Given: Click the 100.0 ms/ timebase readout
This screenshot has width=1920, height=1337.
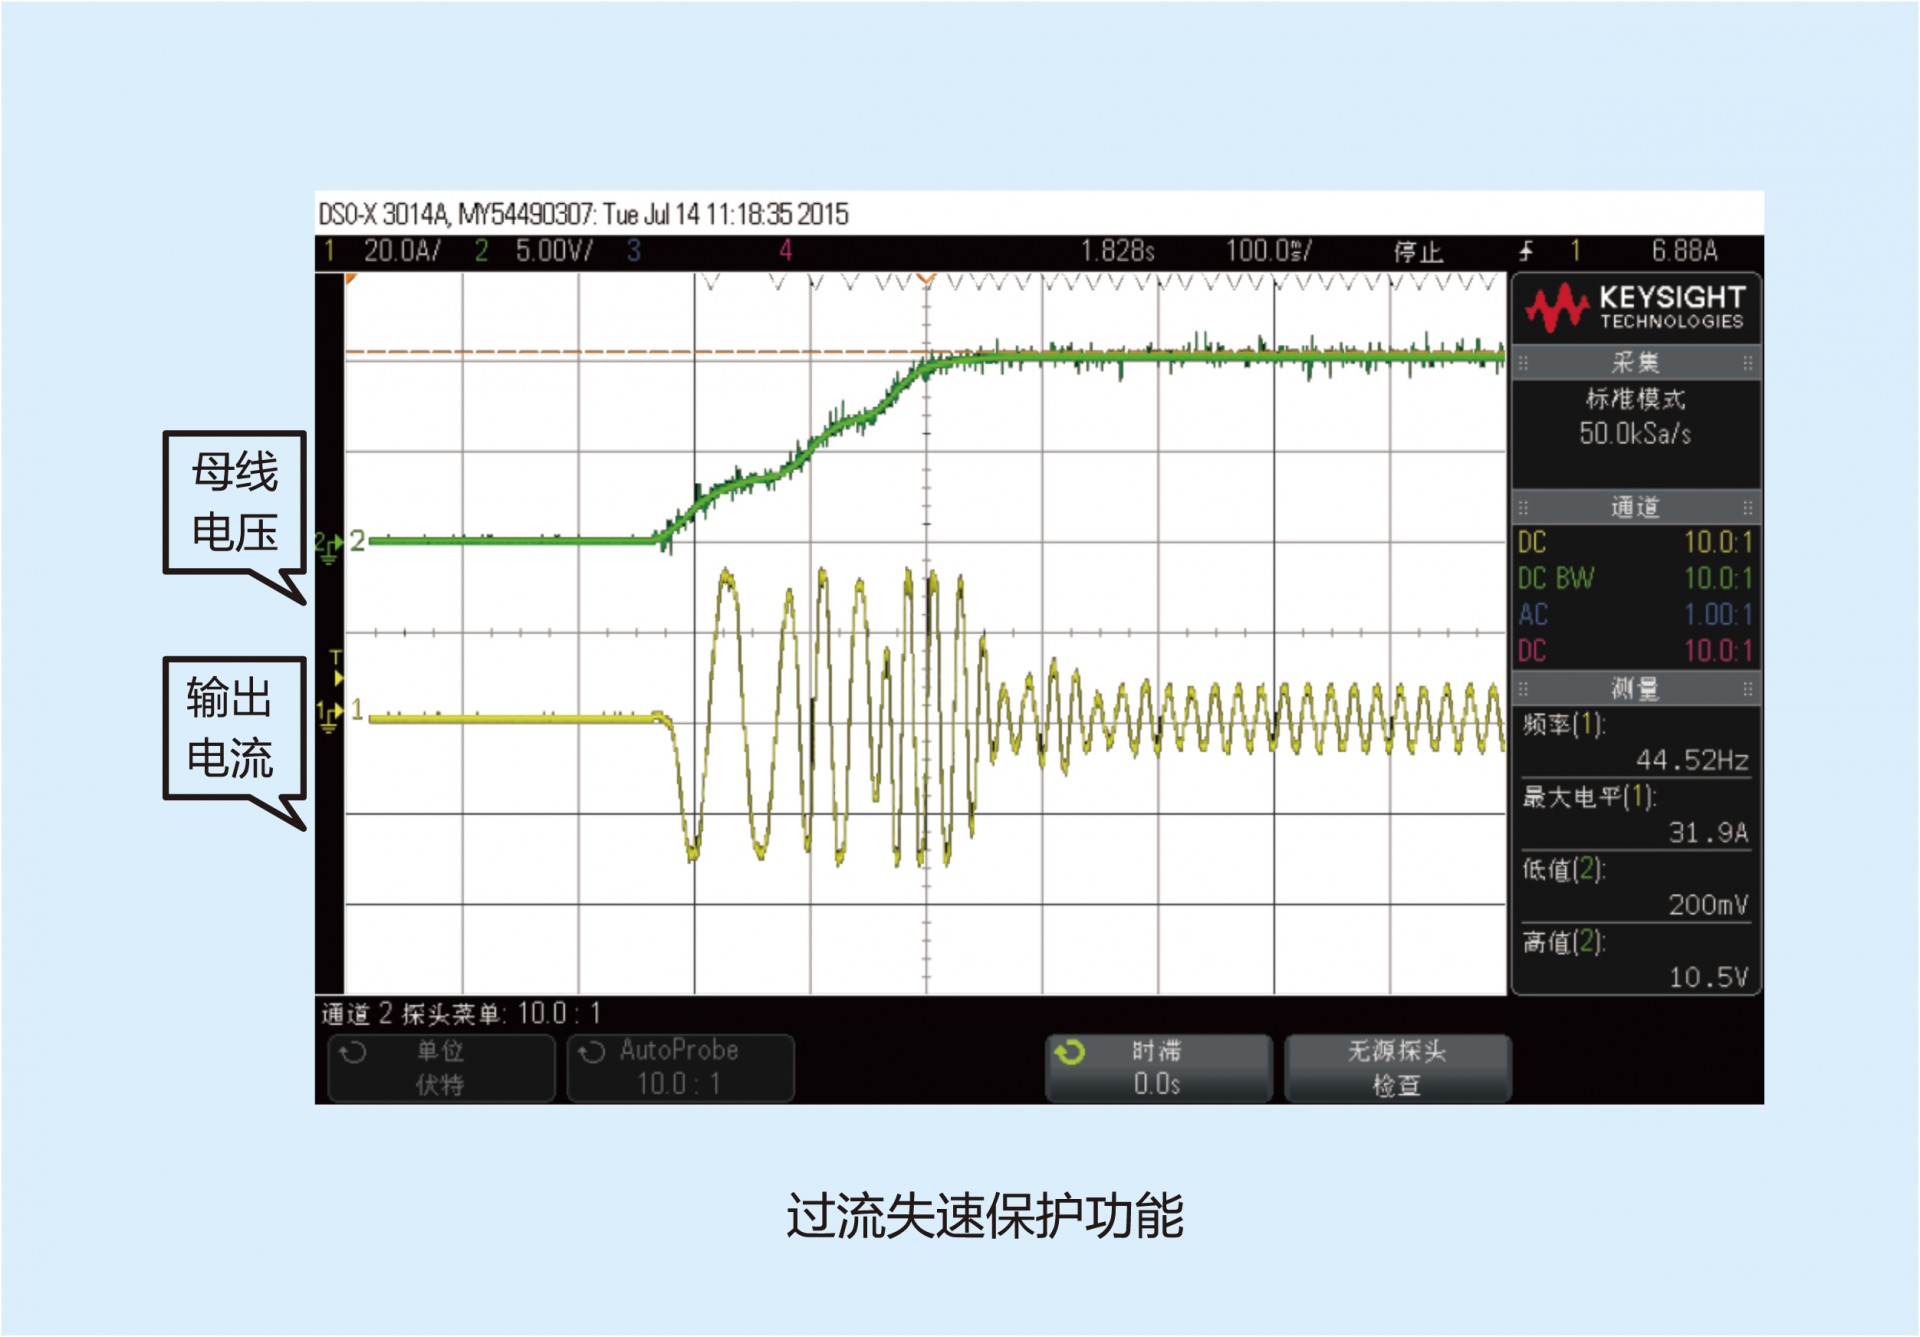Looking at the screenshot, I should [1268, 251].
